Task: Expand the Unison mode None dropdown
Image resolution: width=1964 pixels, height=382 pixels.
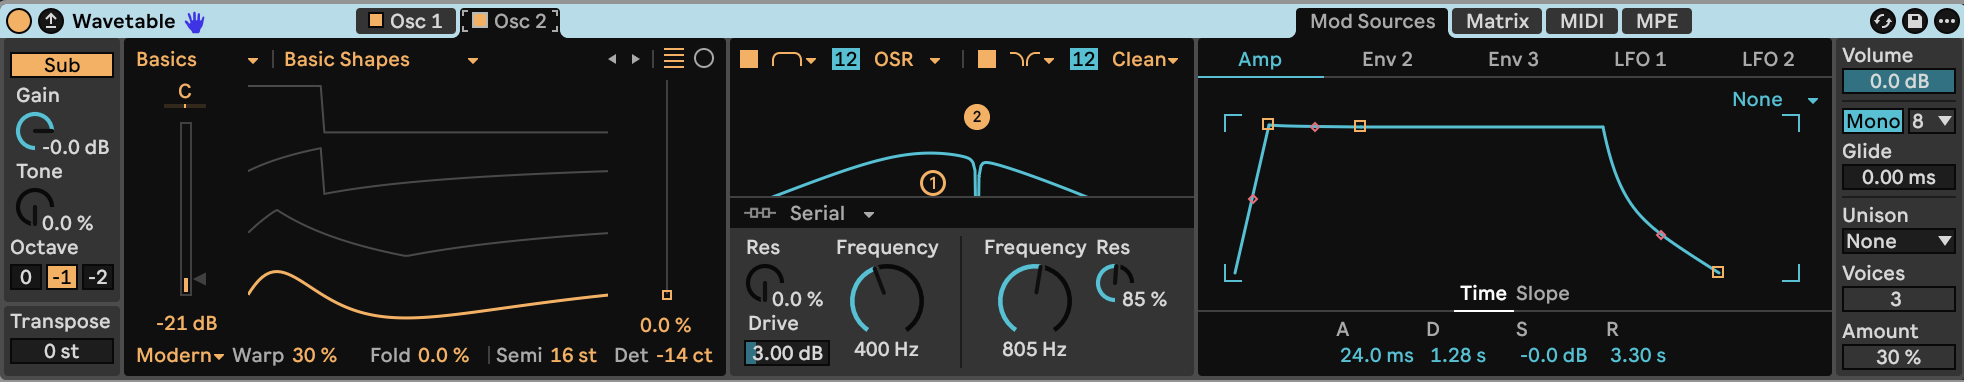Action: 1898,241
